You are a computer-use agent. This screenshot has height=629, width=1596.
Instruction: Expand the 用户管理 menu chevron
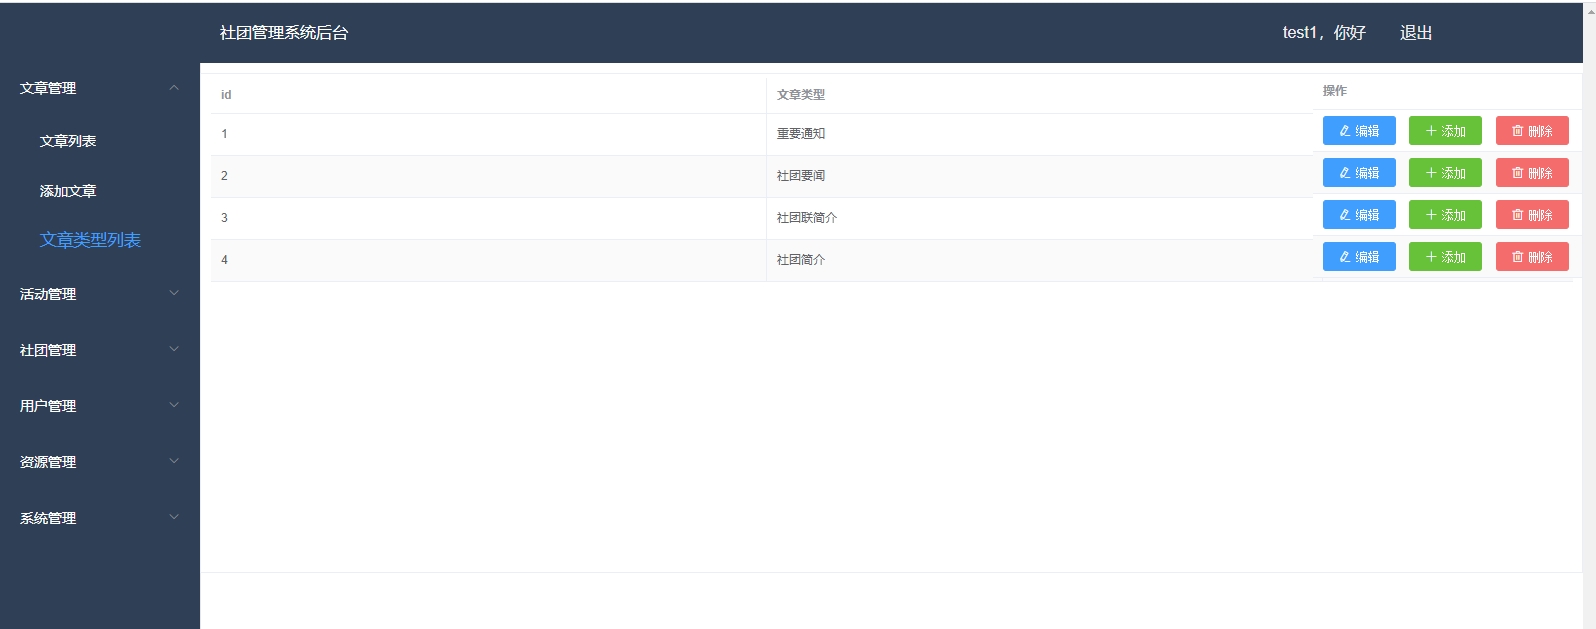(x=174, y=405)
